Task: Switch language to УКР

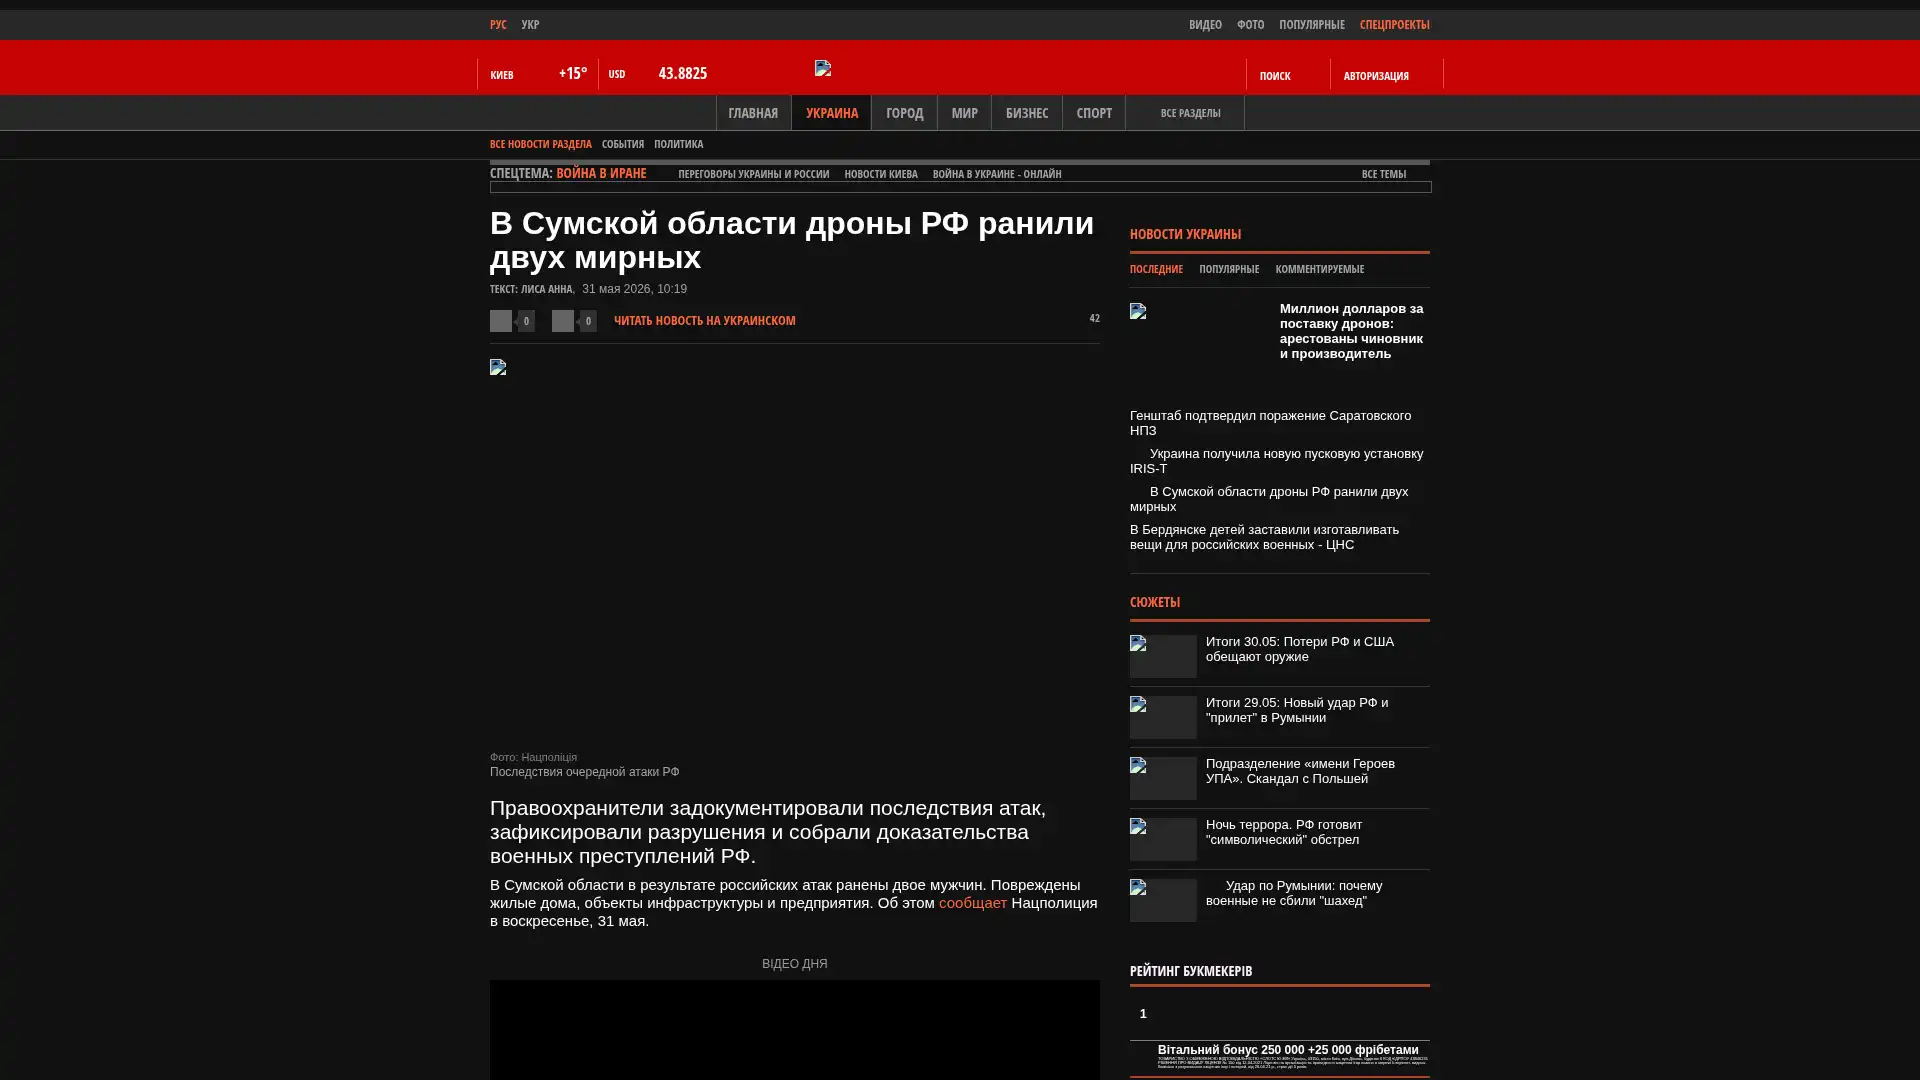Action: pos(530,24)
